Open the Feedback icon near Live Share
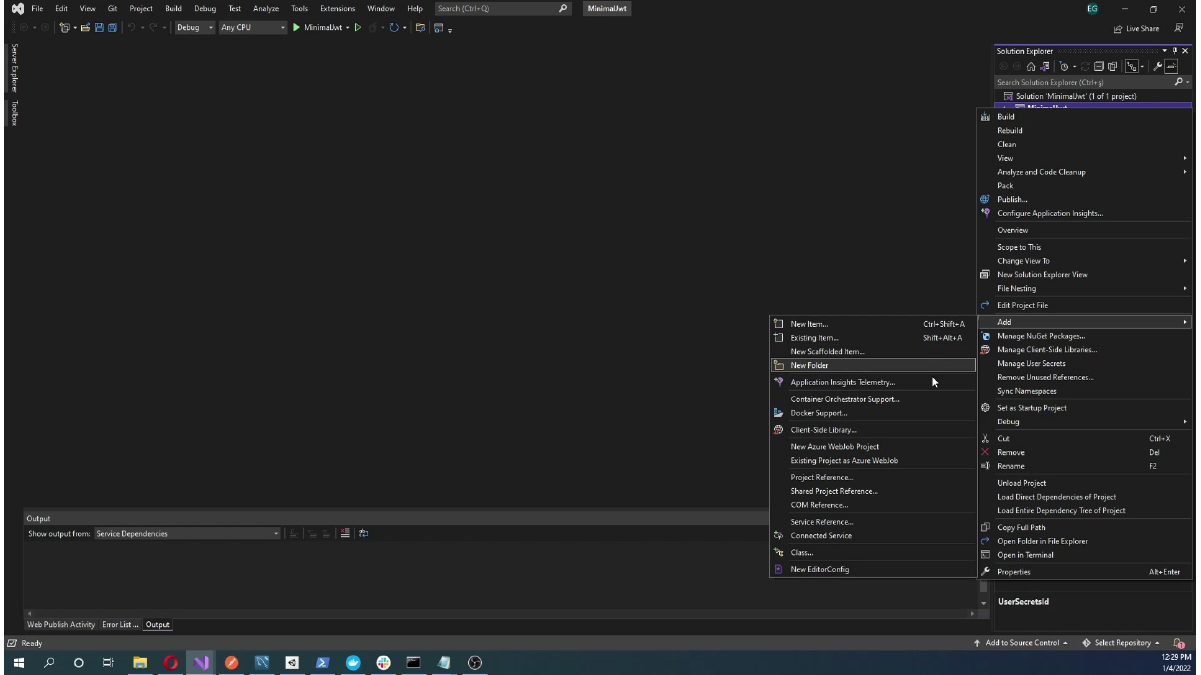 tap(1179, 28)
